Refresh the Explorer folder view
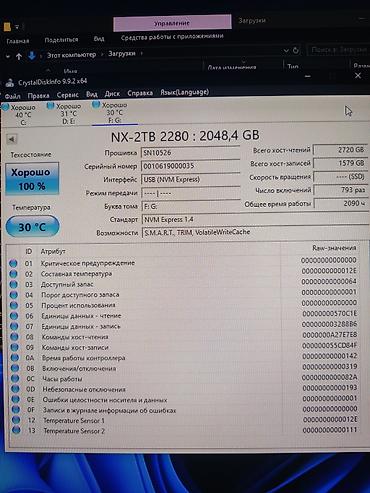Viewport: 370px width, 493px height. (x=296, y=50)
